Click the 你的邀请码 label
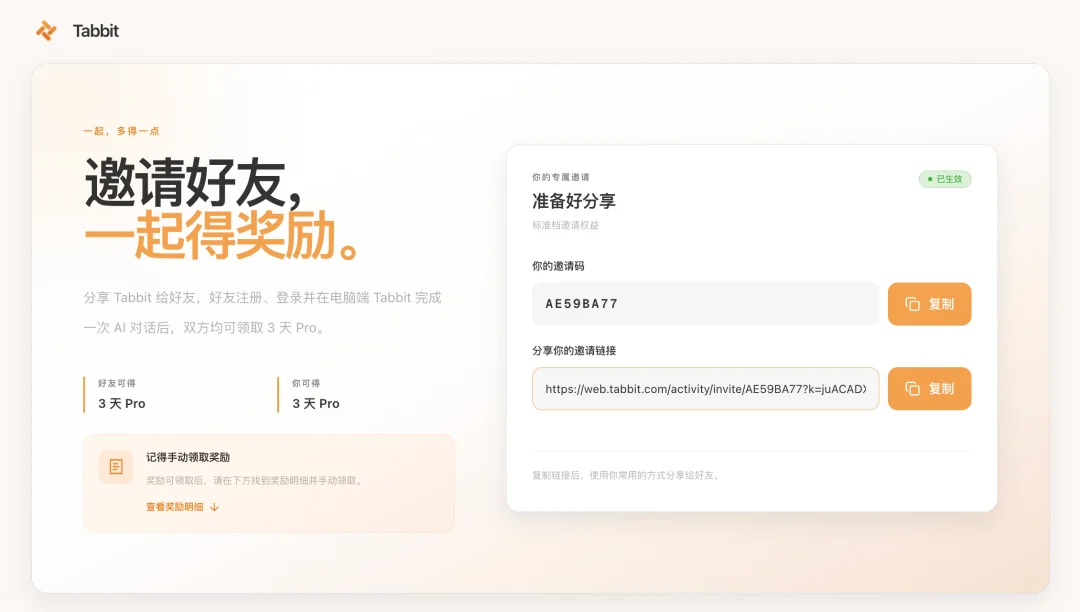The image size is (1080, 612). (558, 266)
